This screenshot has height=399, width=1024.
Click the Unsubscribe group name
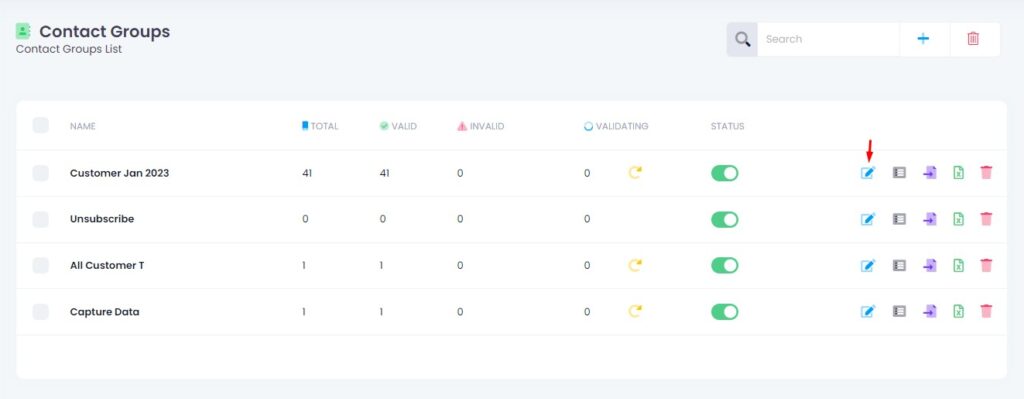[x=102, y=219]
